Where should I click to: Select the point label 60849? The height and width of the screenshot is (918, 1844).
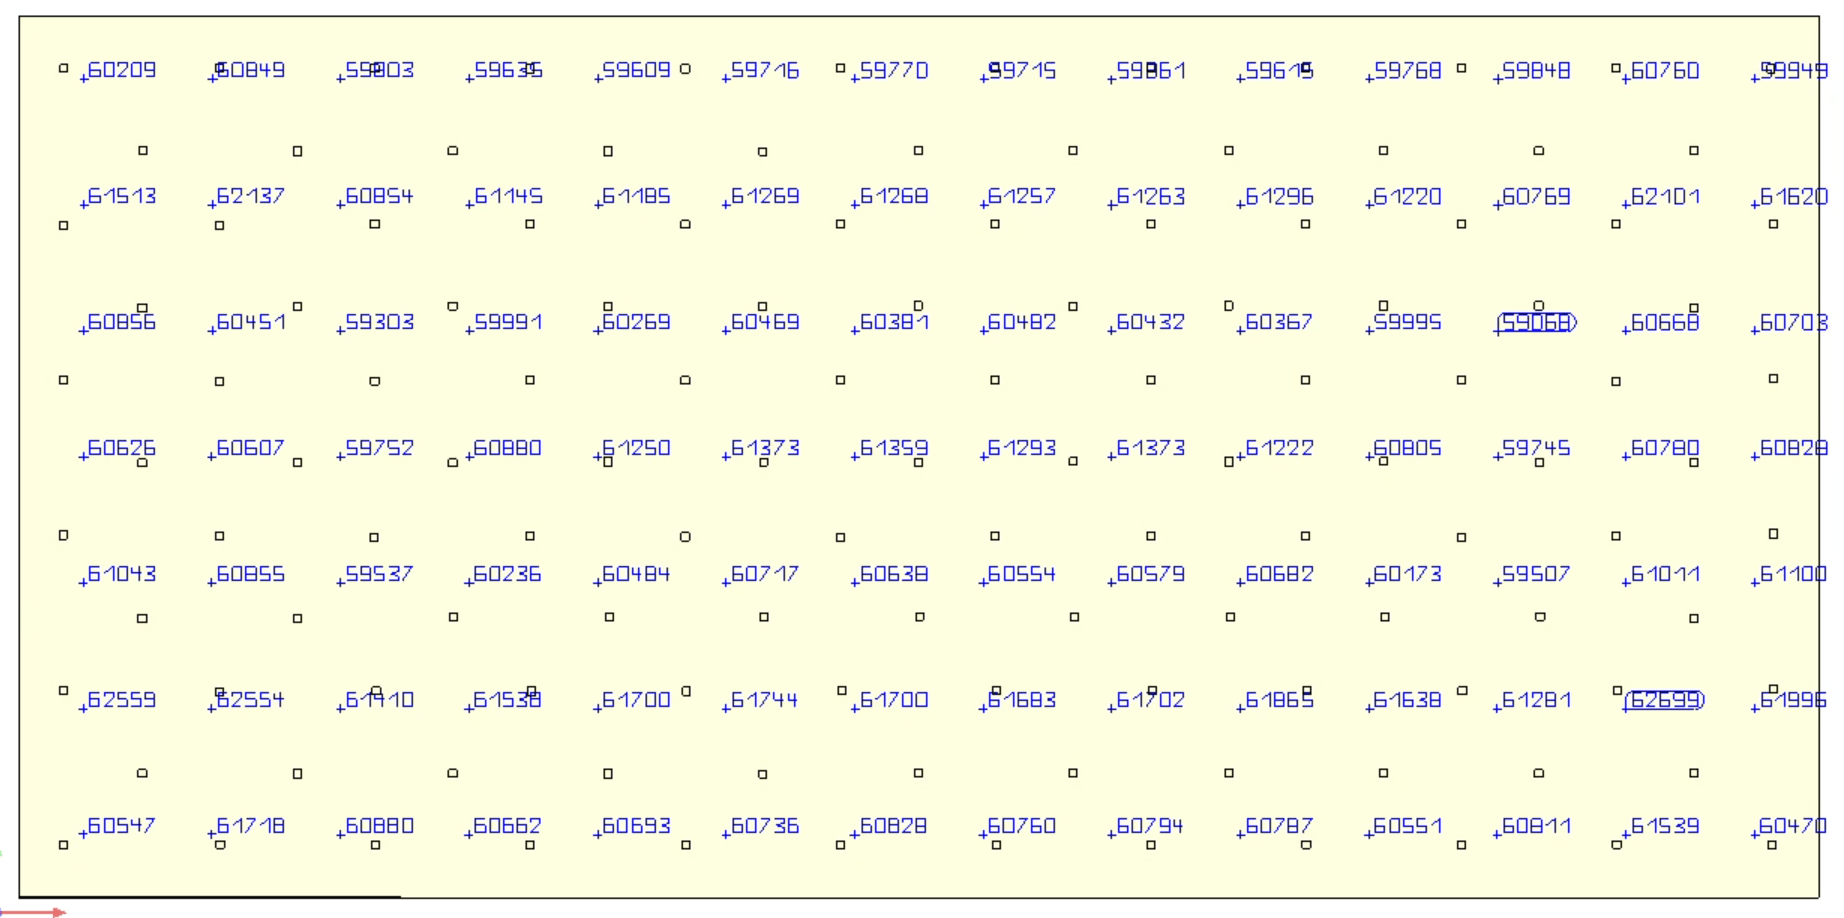(251, 70)
